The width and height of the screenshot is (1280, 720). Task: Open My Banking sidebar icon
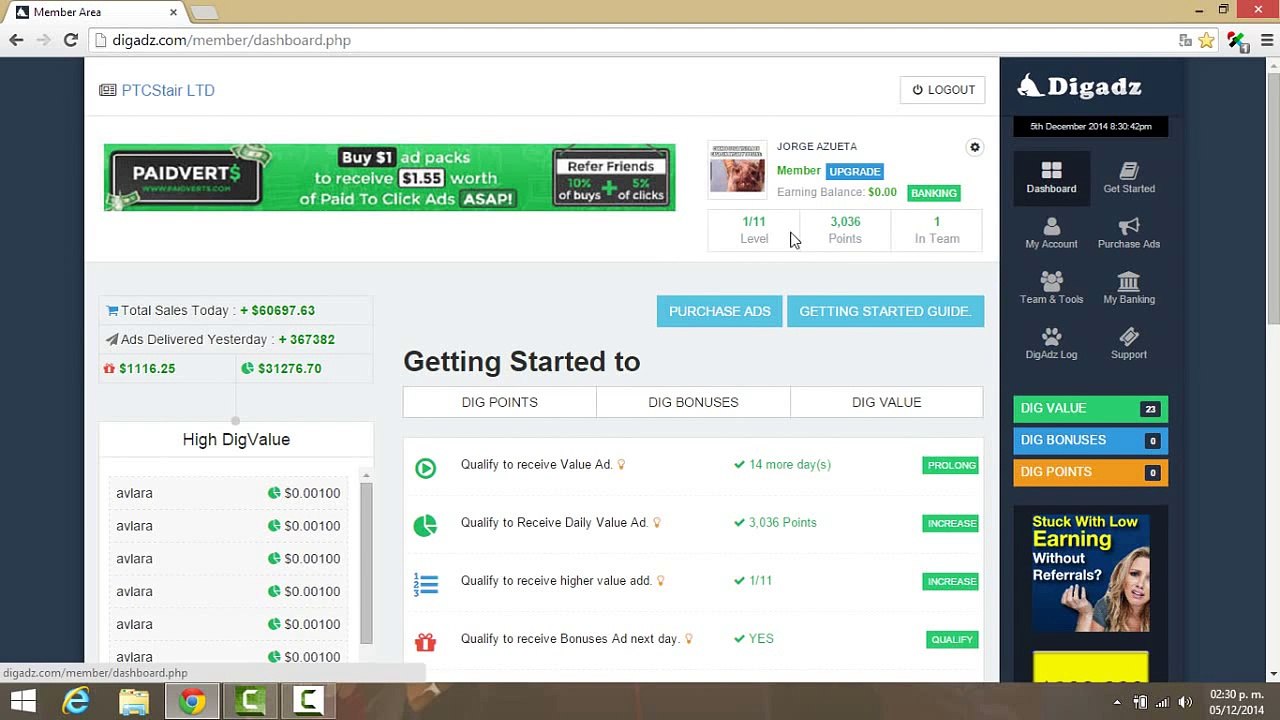click(1129, 288)
